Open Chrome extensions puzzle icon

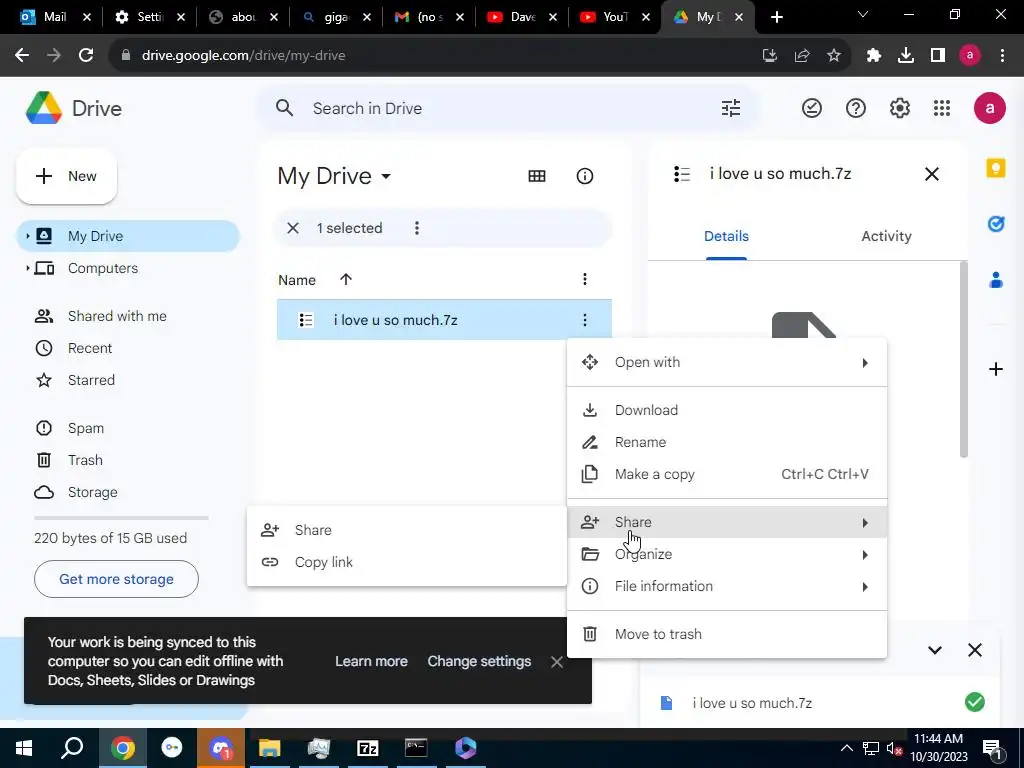click(x=874, y=56)
